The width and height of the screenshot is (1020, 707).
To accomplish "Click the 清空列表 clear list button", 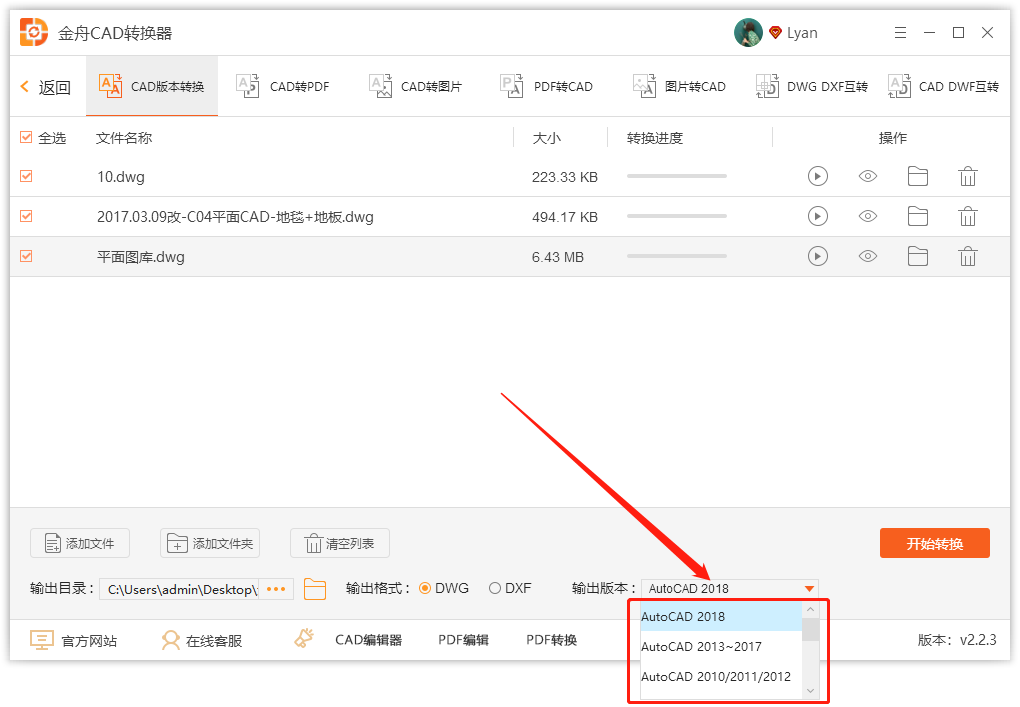I will 340,543.
